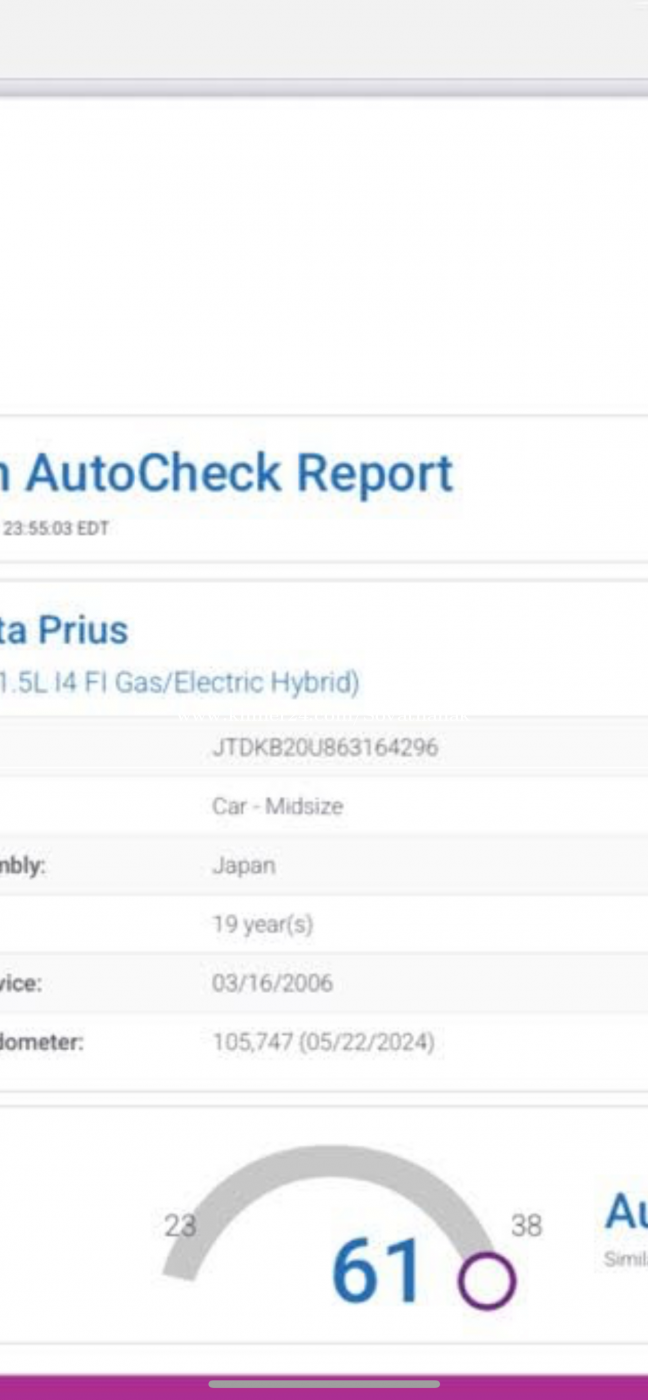
Task: Click the large 61 score number
Action: (x=377, y=1271)
